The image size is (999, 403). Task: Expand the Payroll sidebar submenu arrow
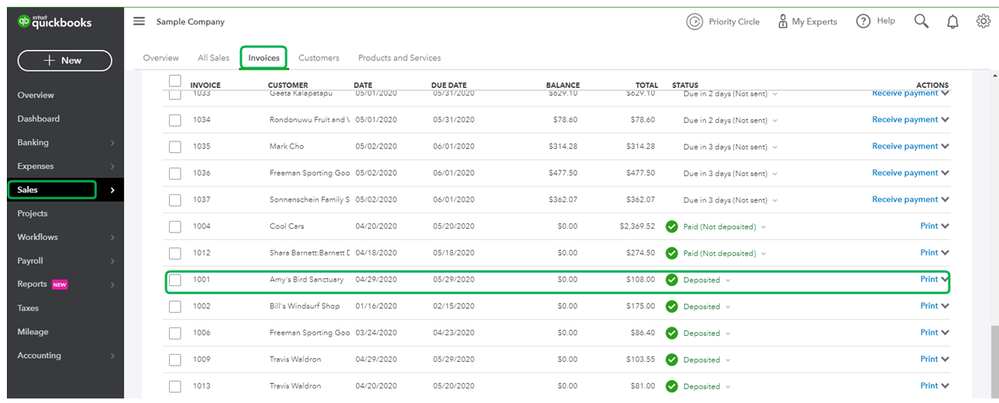coord(113,261)
